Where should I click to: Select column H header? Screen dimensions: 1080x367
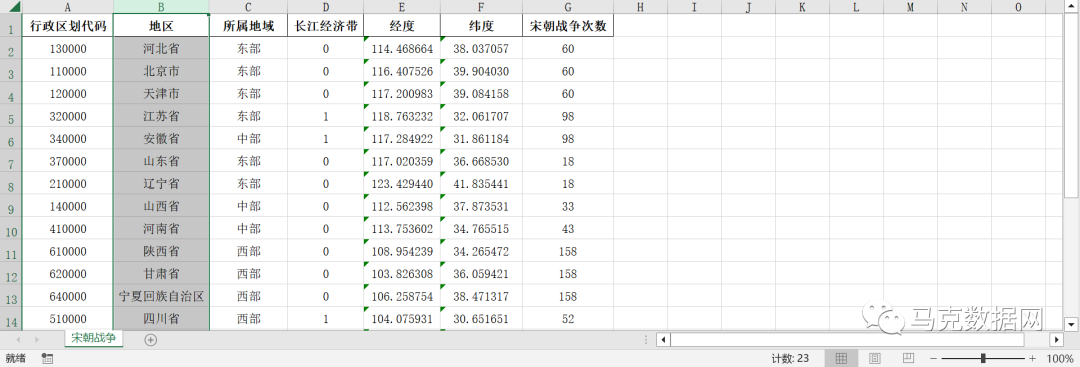tap(641, 7)
